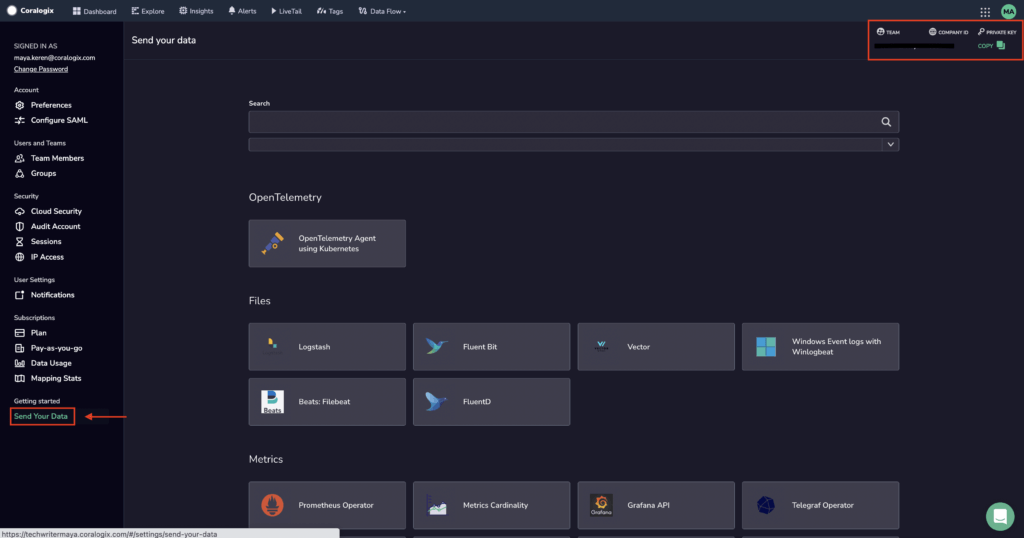Switch to LiveTail
The image size is (1024, 538).
pos(286,11)
